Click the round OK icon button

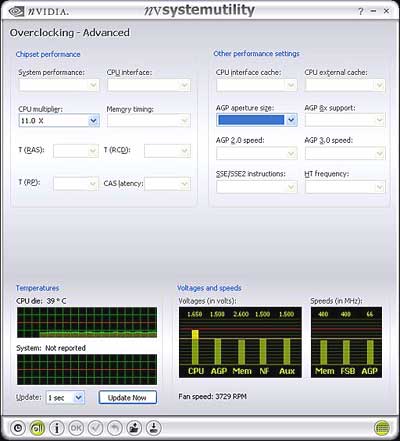point(76,428)
